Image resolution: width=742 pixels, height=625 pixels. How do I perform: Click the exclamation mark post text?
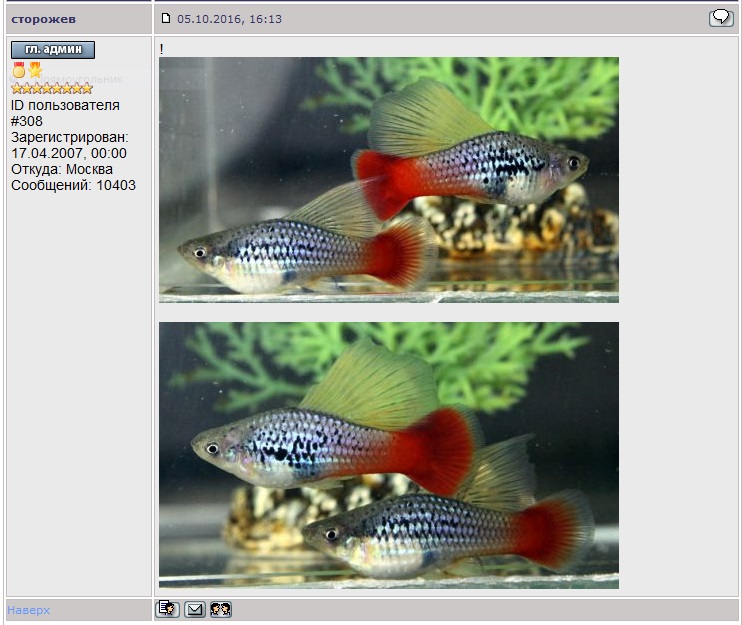[x=161, y=48]
